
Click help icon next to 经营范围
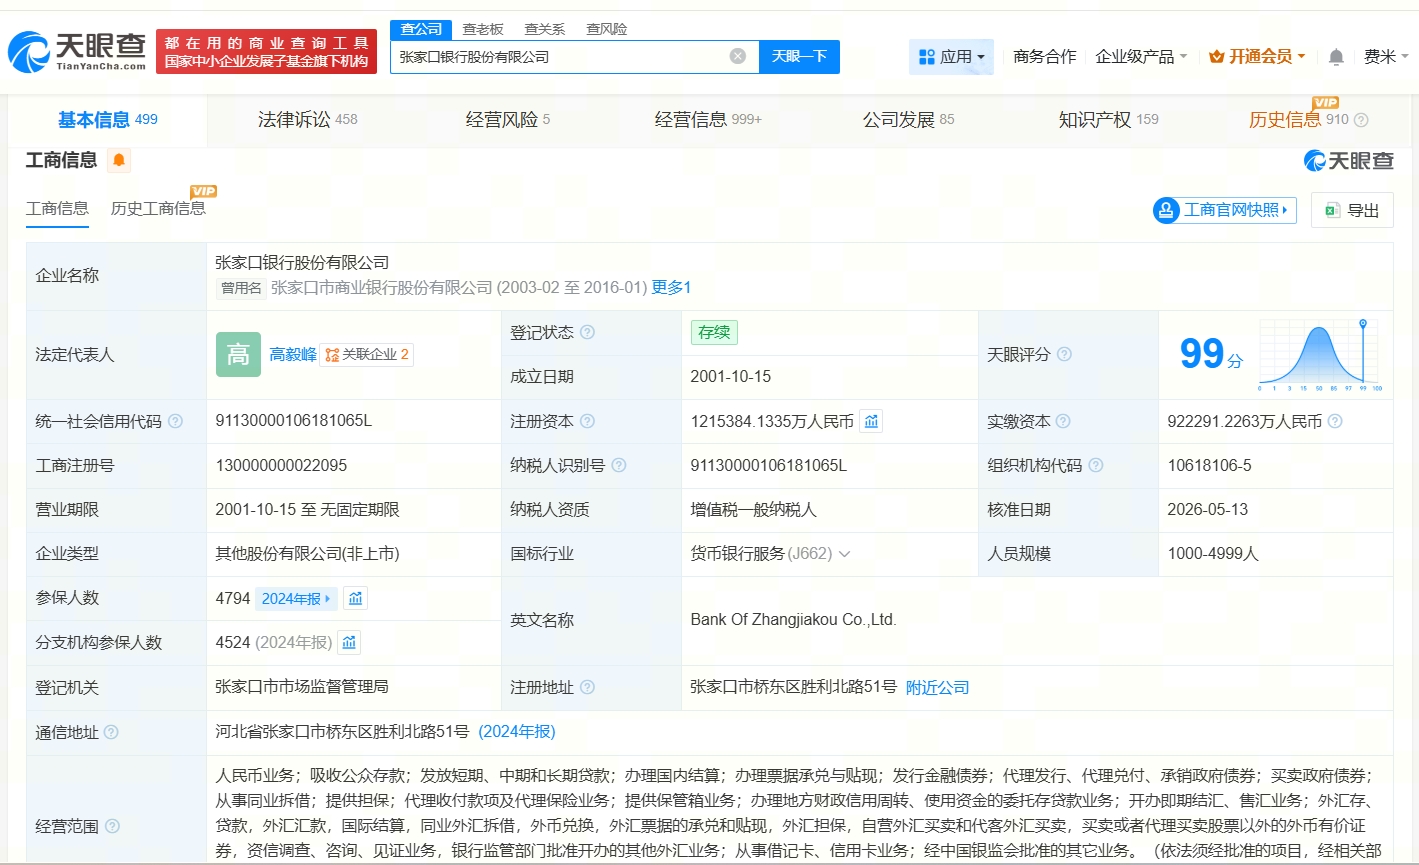click(x=112, y=826)
